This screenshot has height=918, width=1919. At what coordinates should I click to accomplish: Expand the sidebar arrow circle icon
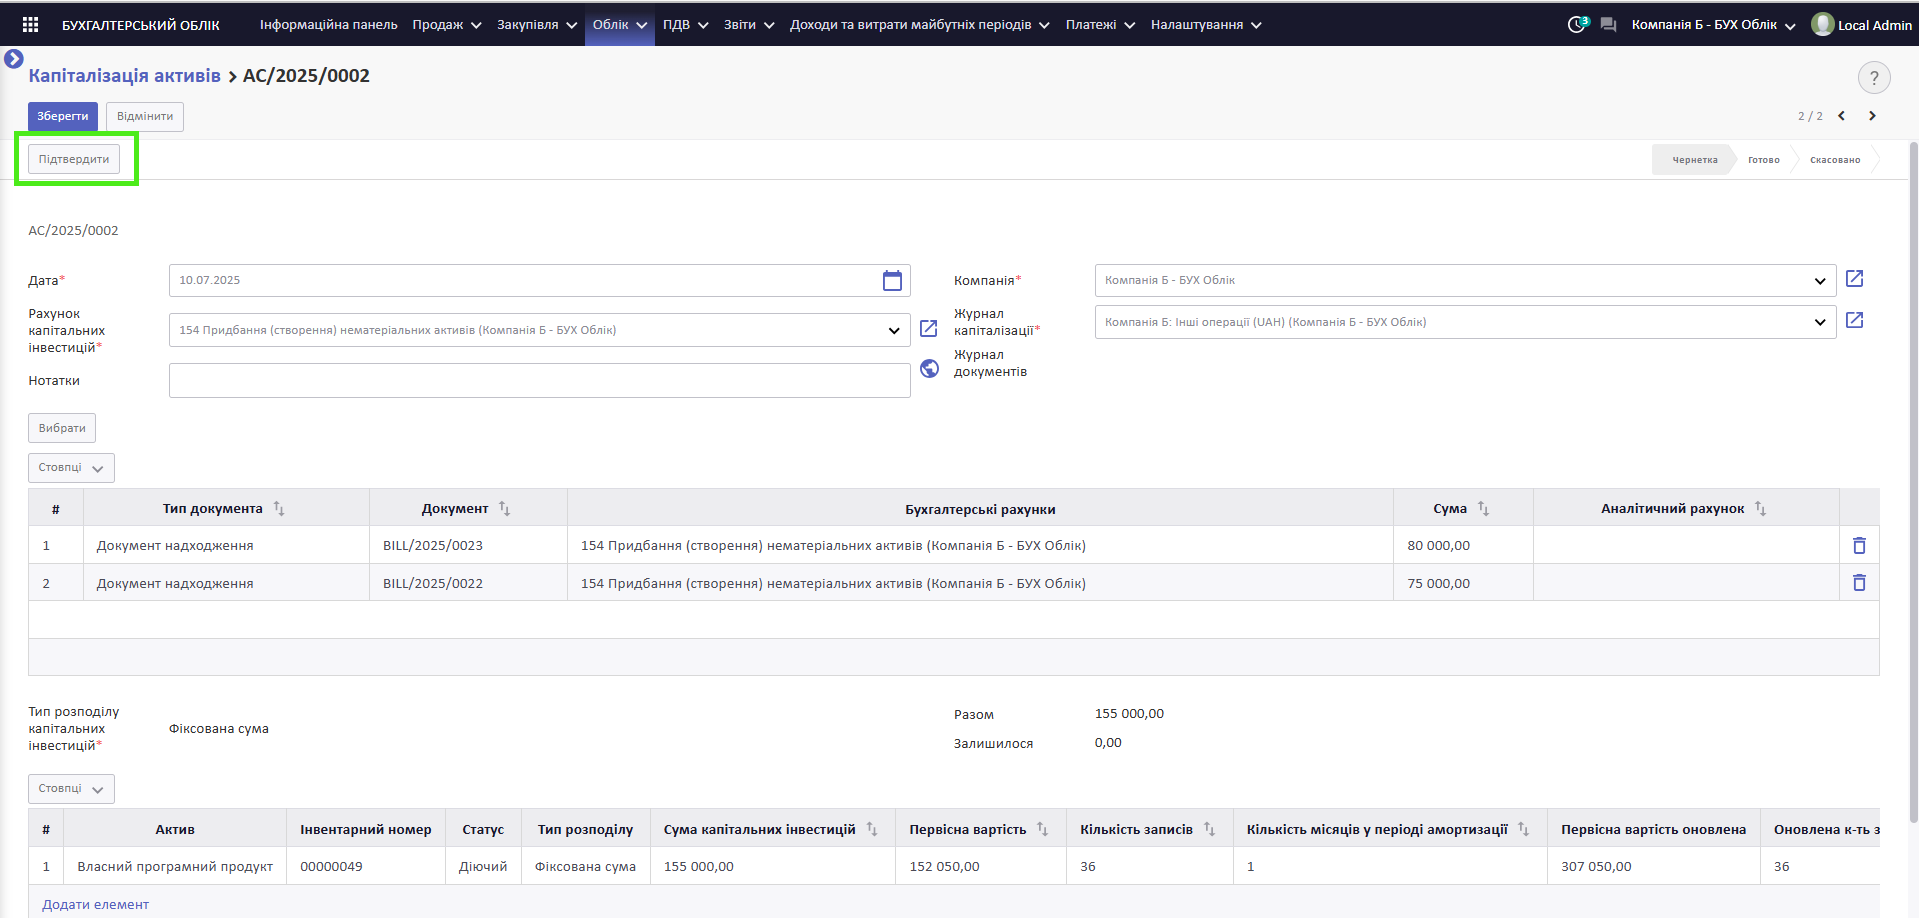coord(14,59)
